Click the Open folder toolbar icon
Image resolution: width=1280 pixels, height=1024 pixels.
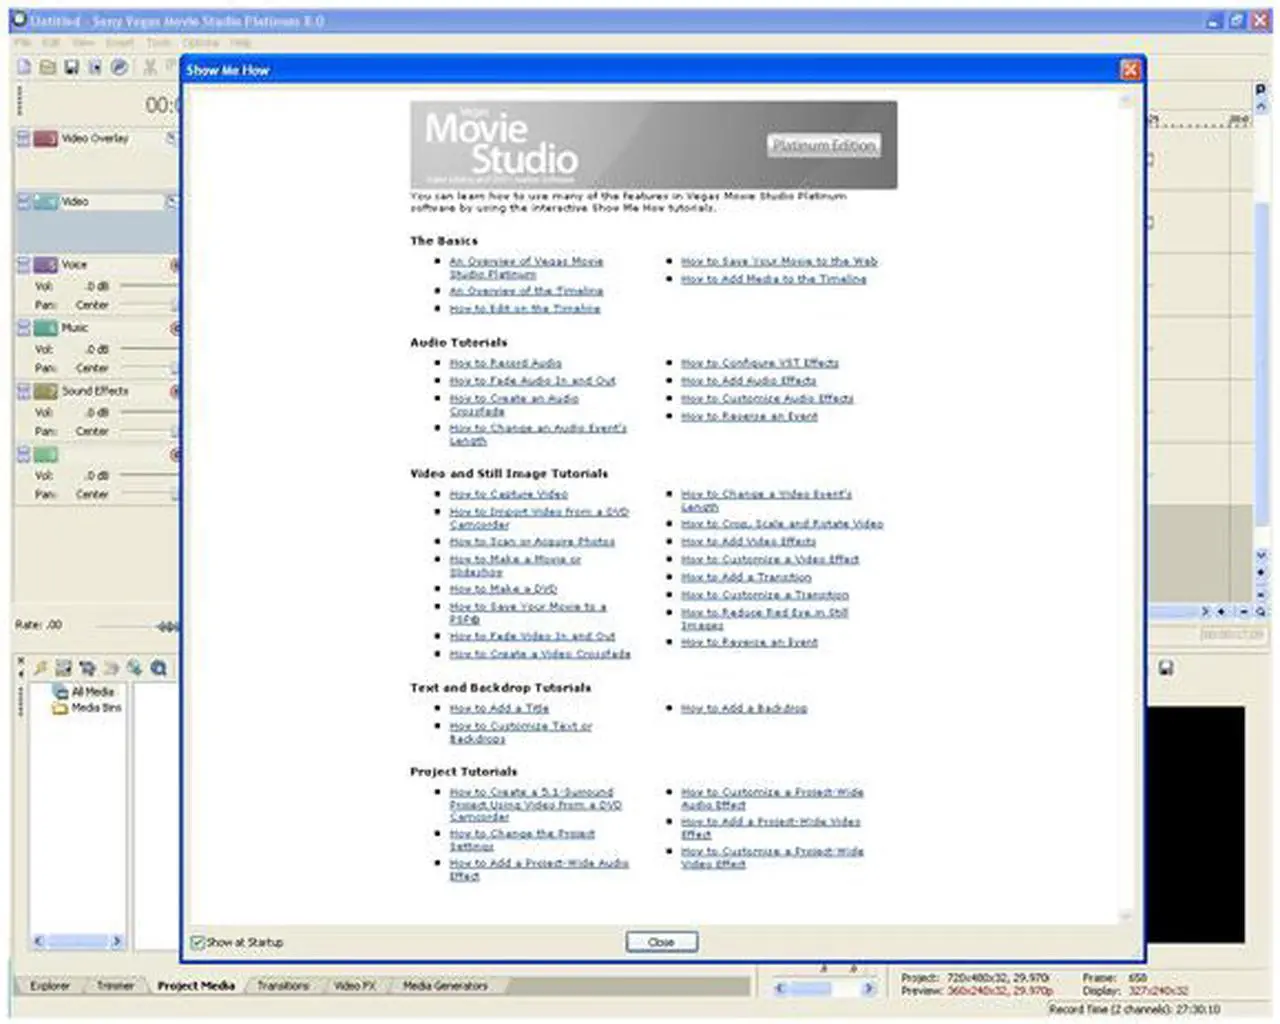pos(48,67)
